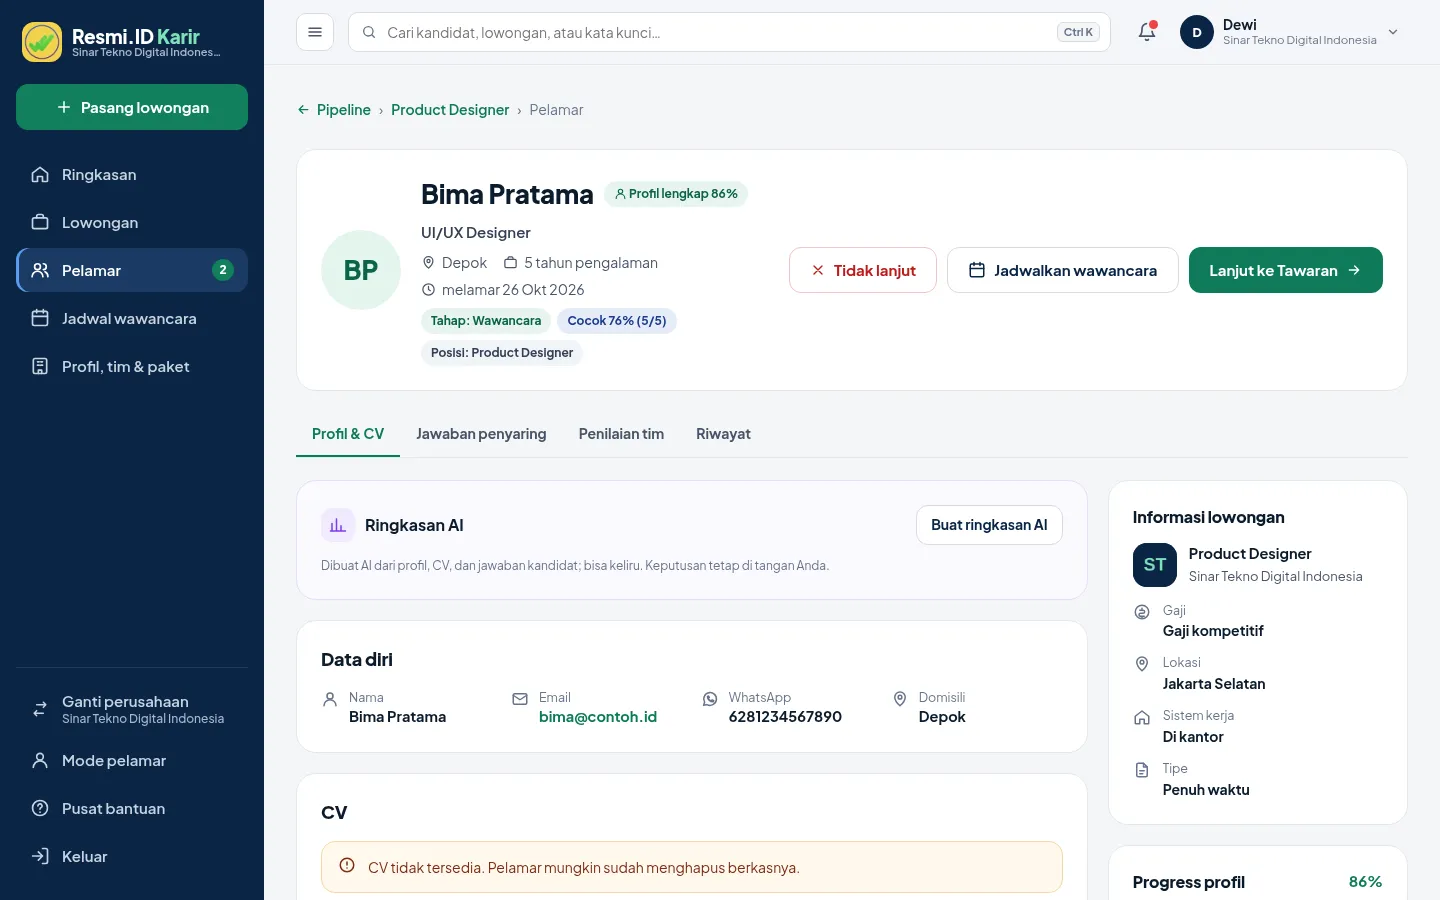
Task: Select the Riwayat tab
Action: tap(723, 434)
